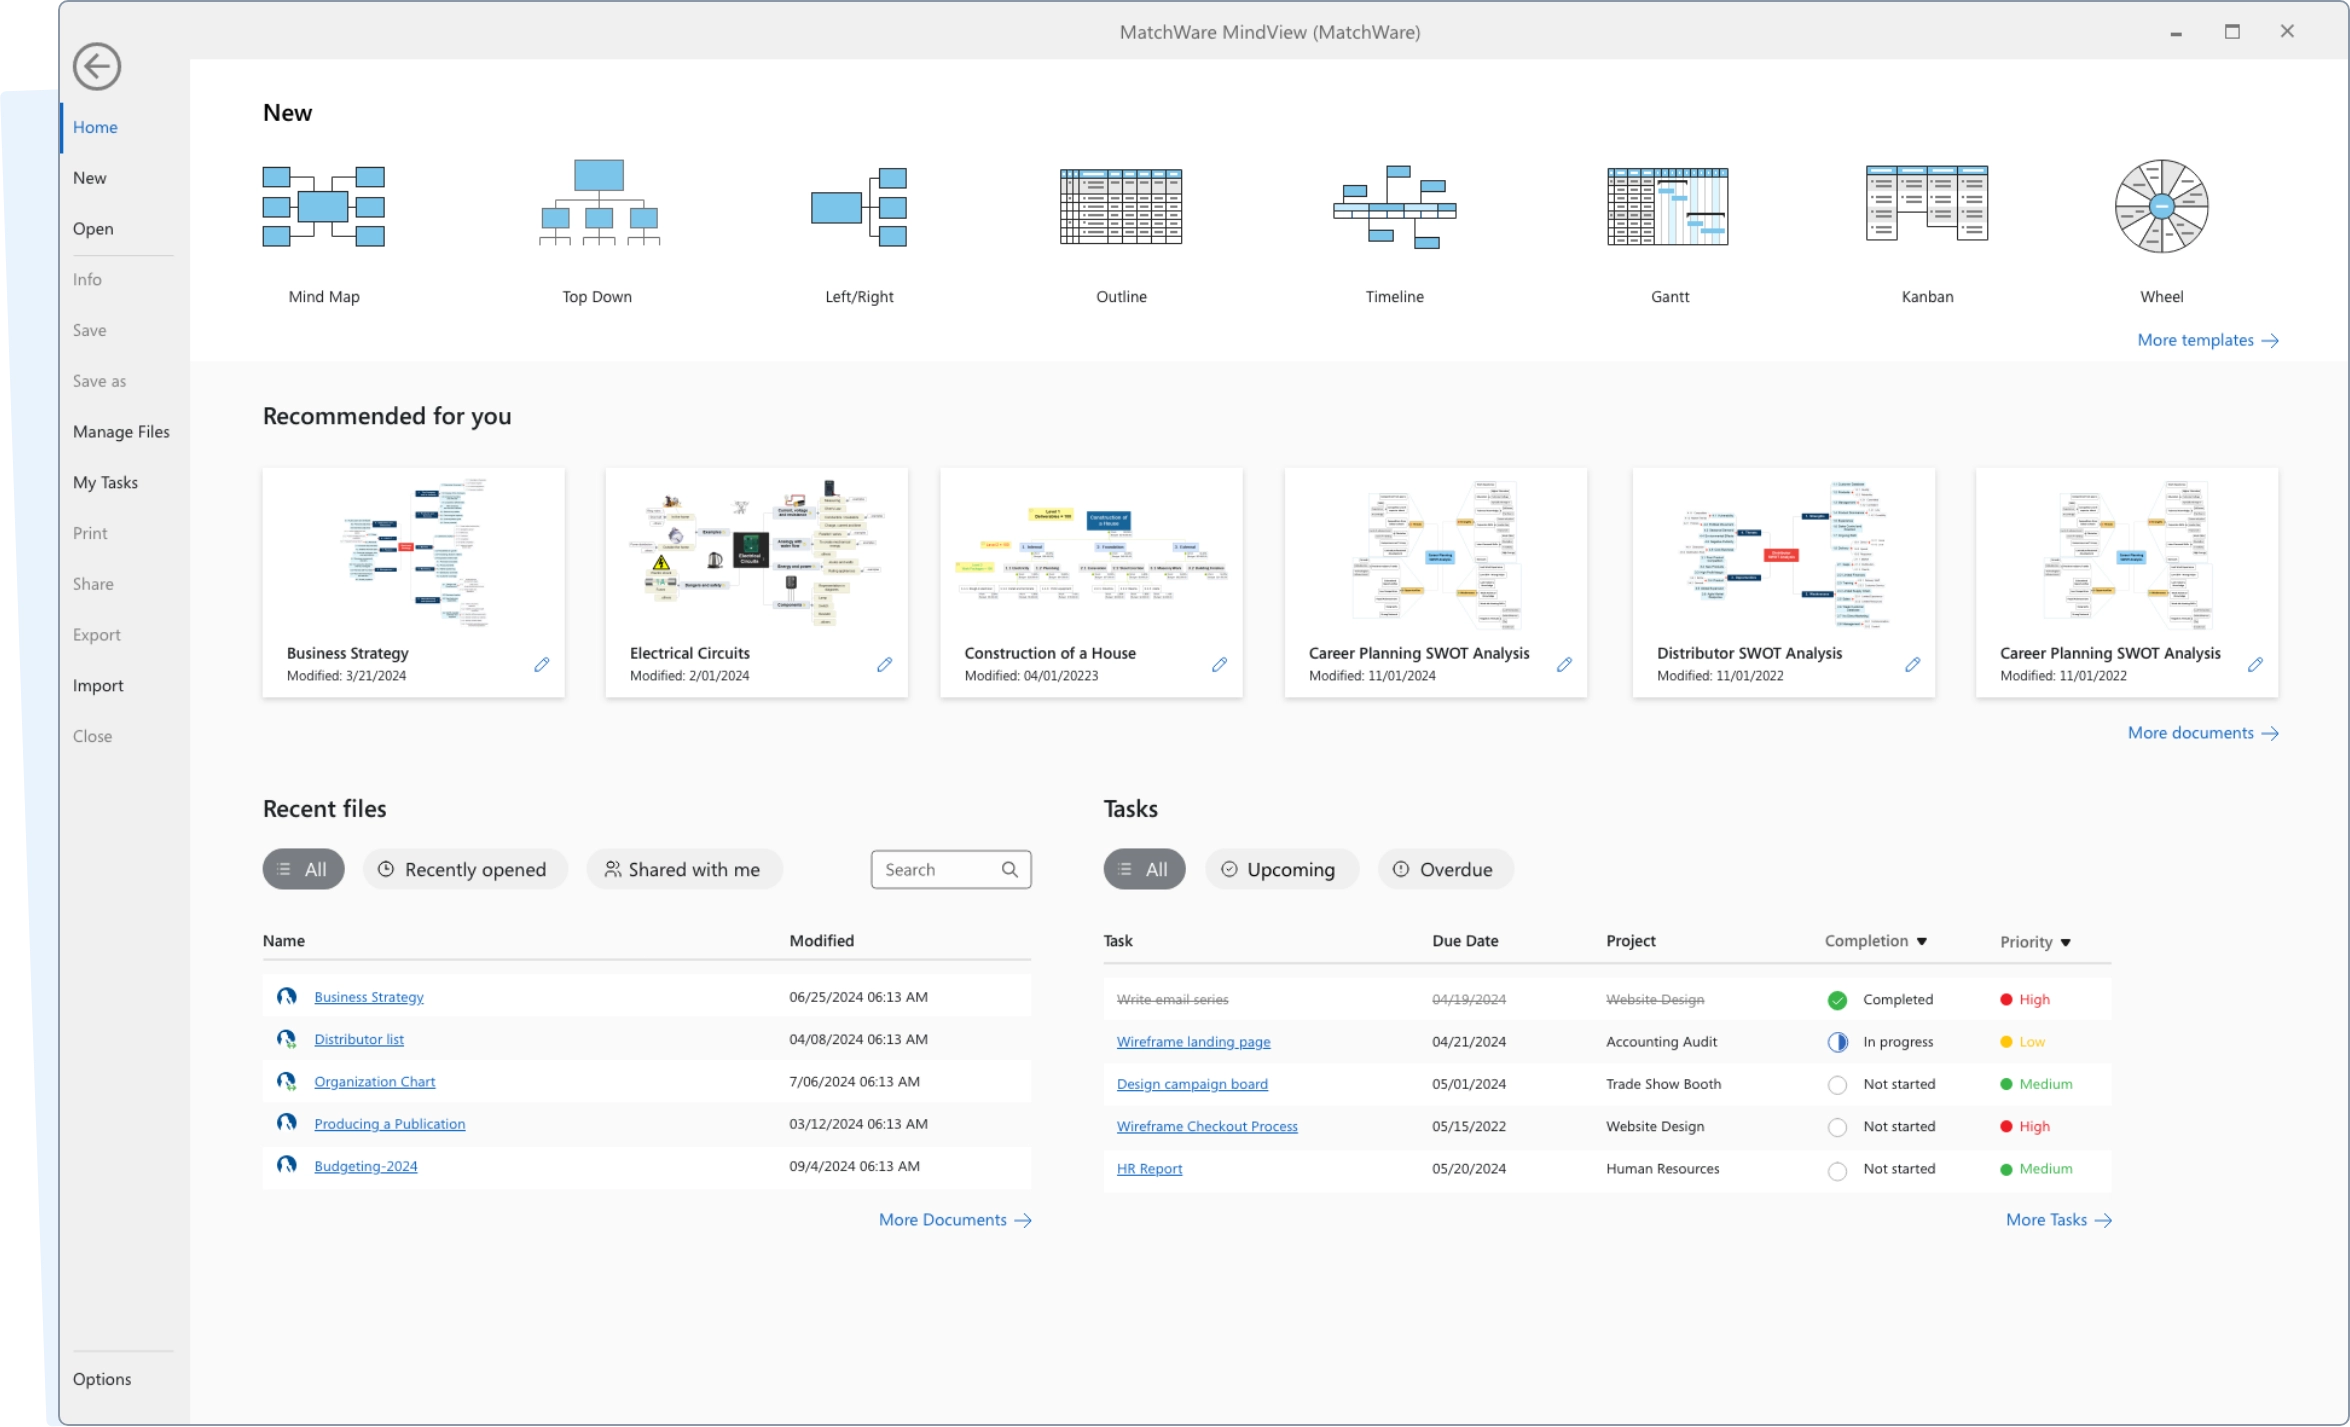Select Open in the sidebar
This screenshot has width=2350, height=1427.
(93, 229)
